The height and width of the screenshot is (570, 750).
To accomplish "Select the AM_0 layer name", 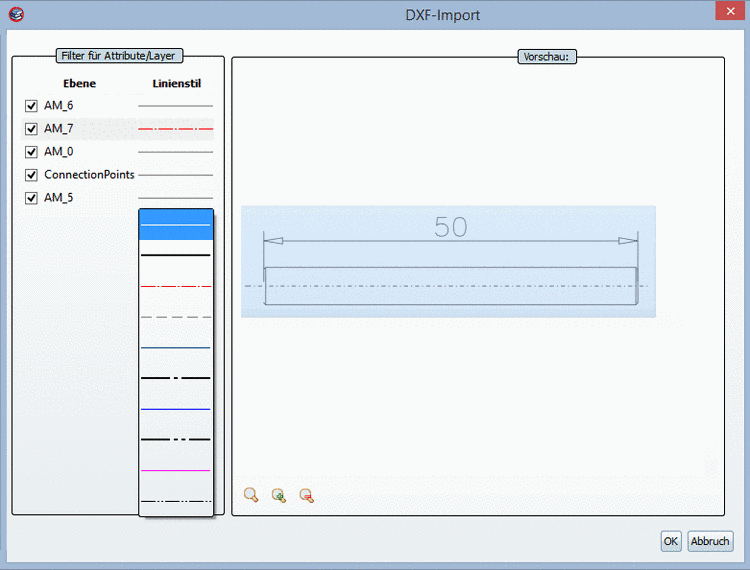I will pyautogui.click(x=59, y=152).
